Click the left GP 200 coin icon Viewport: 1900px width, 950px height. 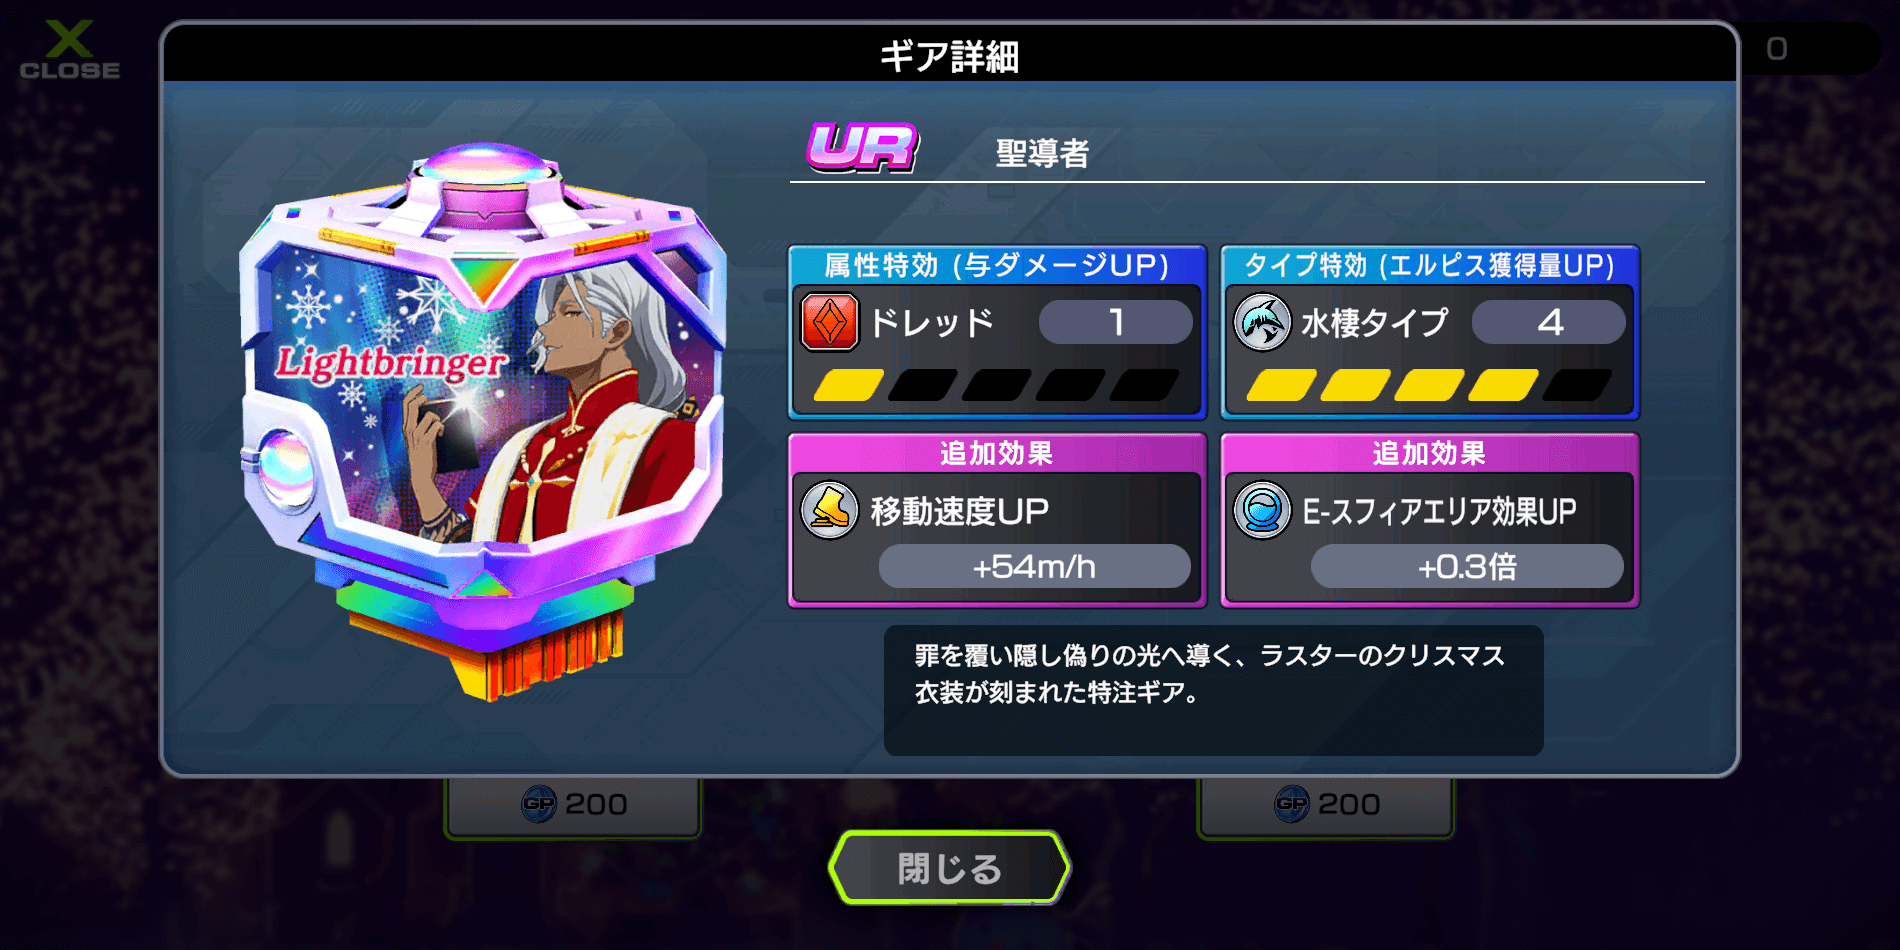click(539, 803)
